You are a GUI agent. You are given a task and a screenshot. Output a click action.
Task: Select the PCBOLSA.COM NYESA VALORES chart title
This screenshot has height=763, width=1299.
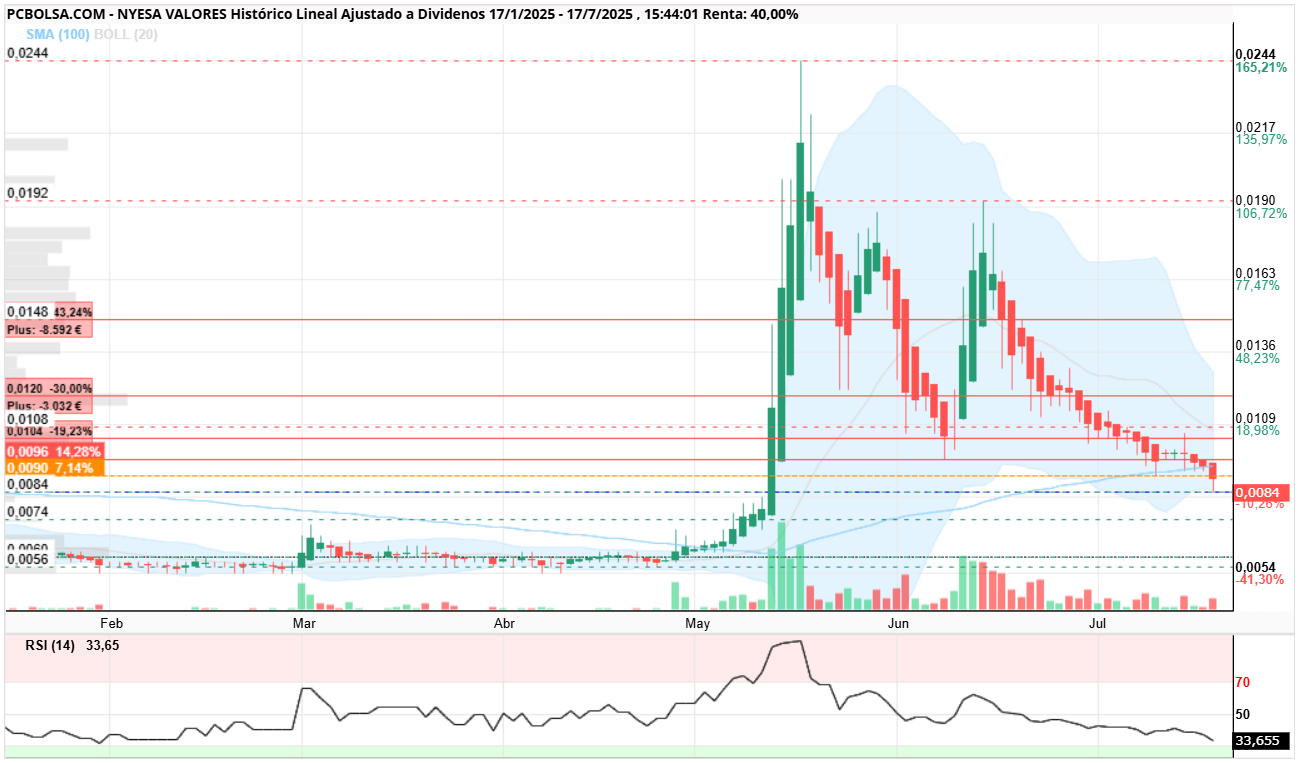pos(403,14)
